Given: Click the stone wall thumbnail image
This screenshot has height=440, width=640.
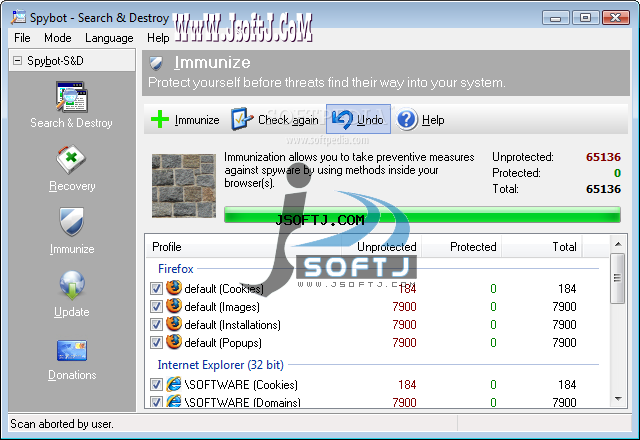Looking at the screenshot, I should [184, 186].
